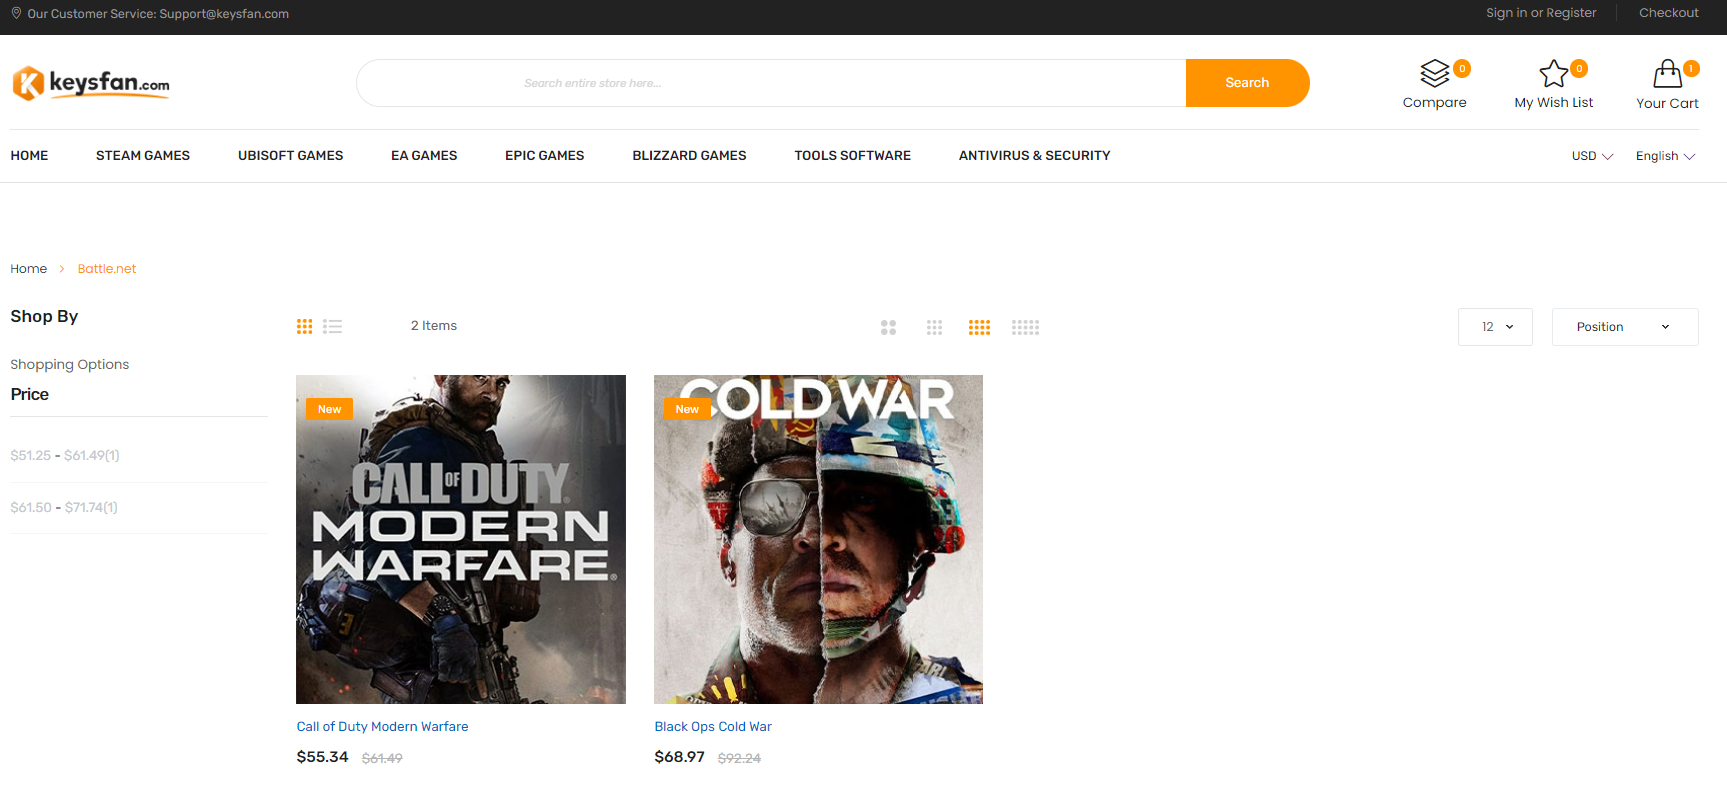Click the Checkout link
Viewport: 1727px width, 792px height.
coord(1668,13)
